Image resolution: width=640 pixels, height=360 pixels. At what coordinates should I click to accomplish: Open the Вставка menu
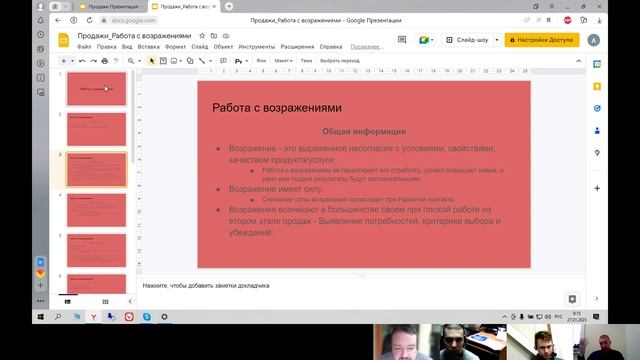click(149, 47)
